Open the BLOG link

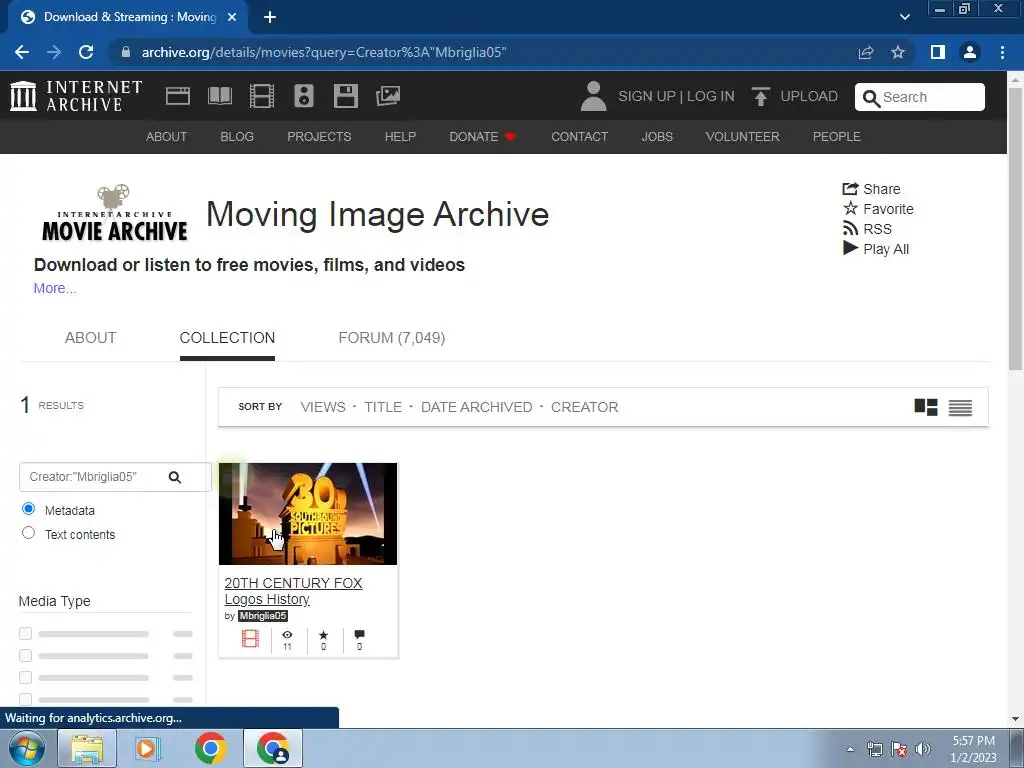pyautogui.click(x=236, y=136)
